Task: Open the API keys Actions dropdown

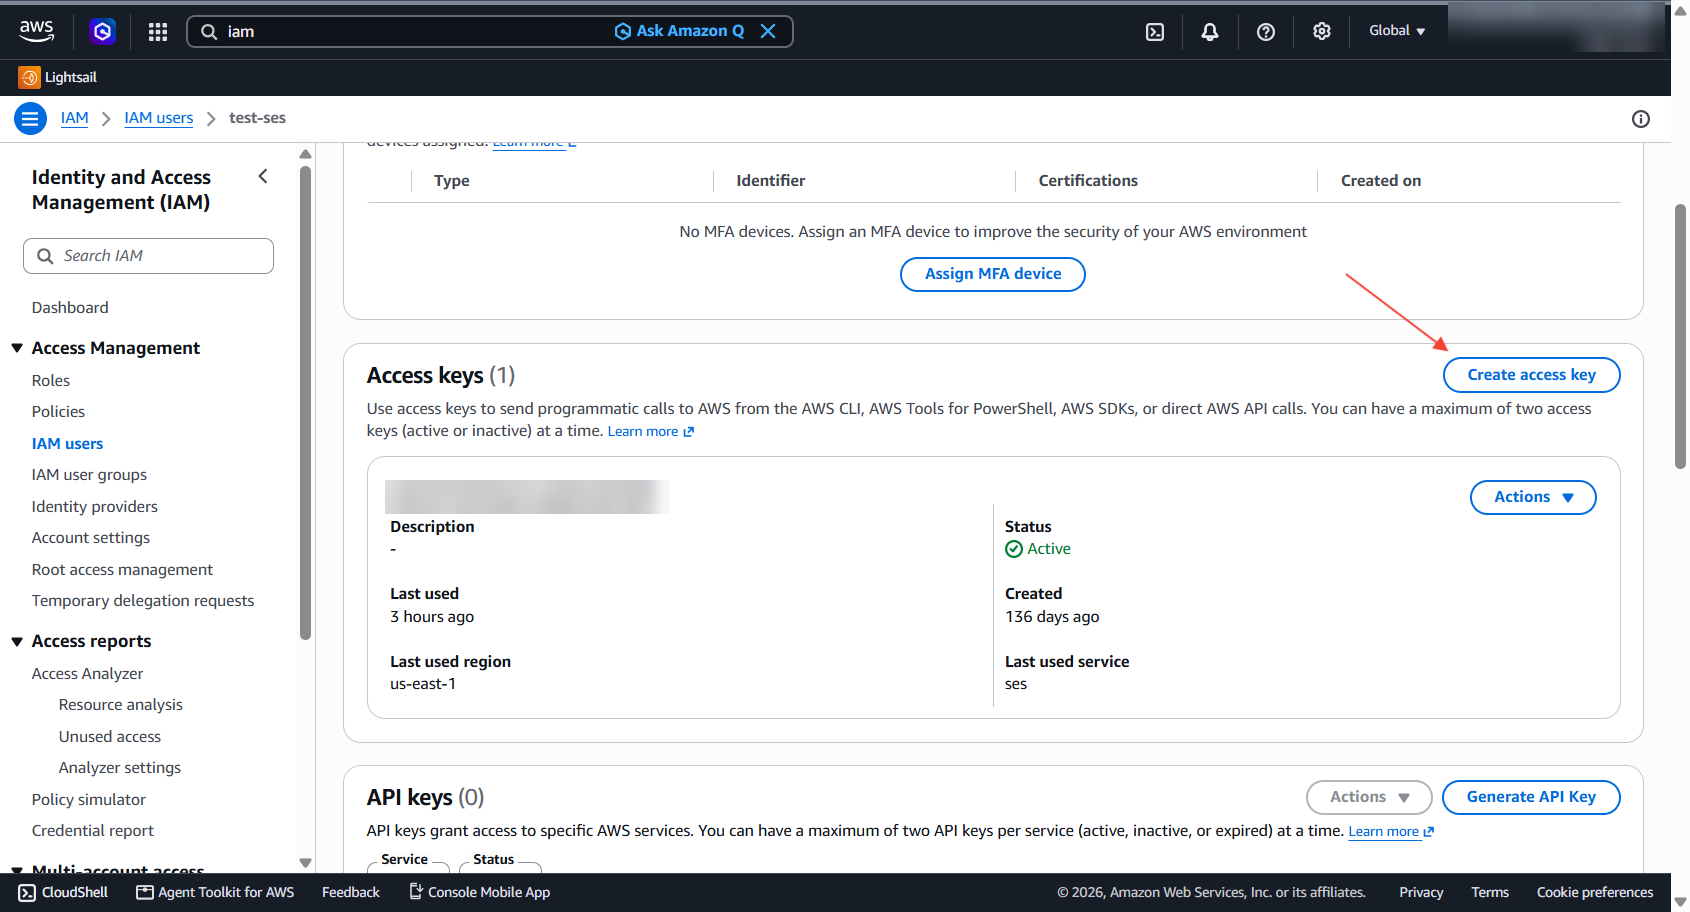Action: pyautogui.click(x=1369, y=797)
